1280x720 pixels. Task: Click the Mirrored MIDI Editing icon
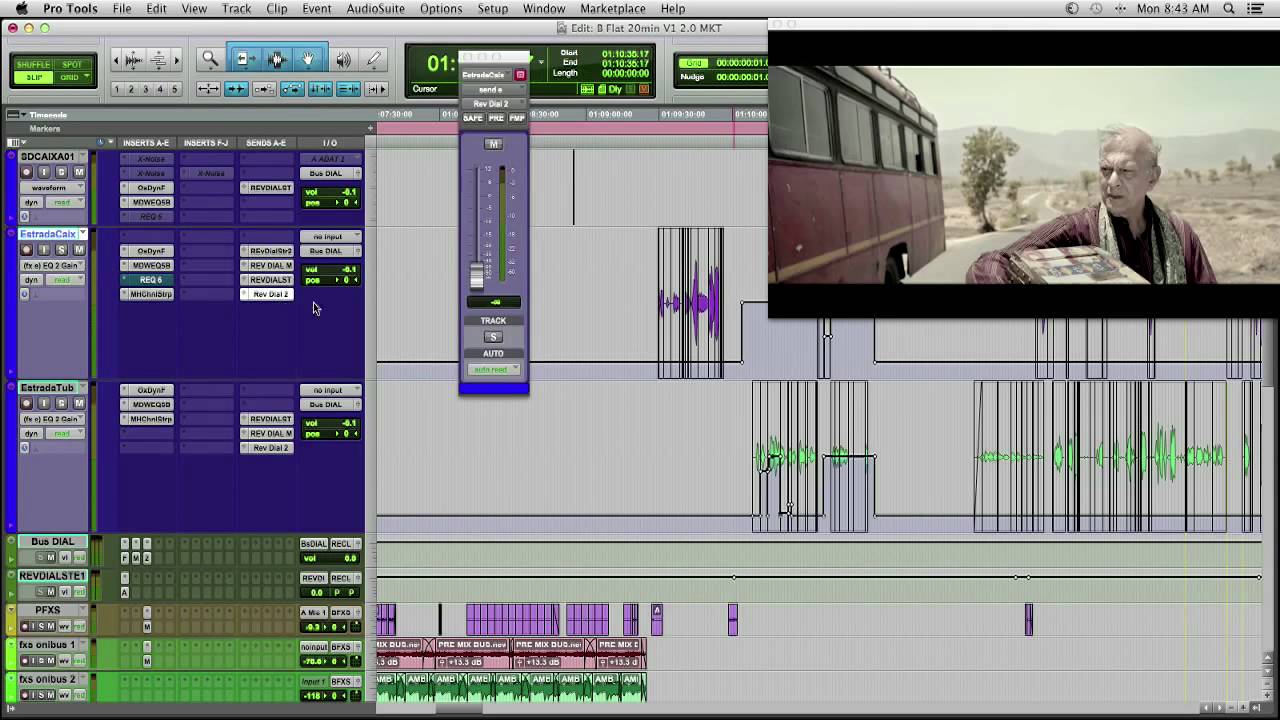264,89
